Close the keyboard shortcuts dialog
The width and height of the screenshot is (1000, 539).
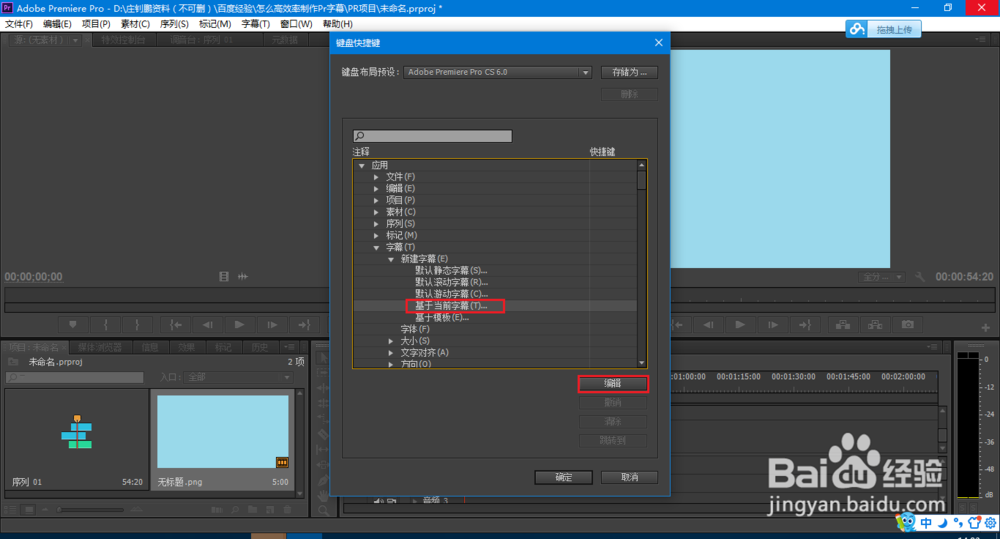[x=659, y=43]
